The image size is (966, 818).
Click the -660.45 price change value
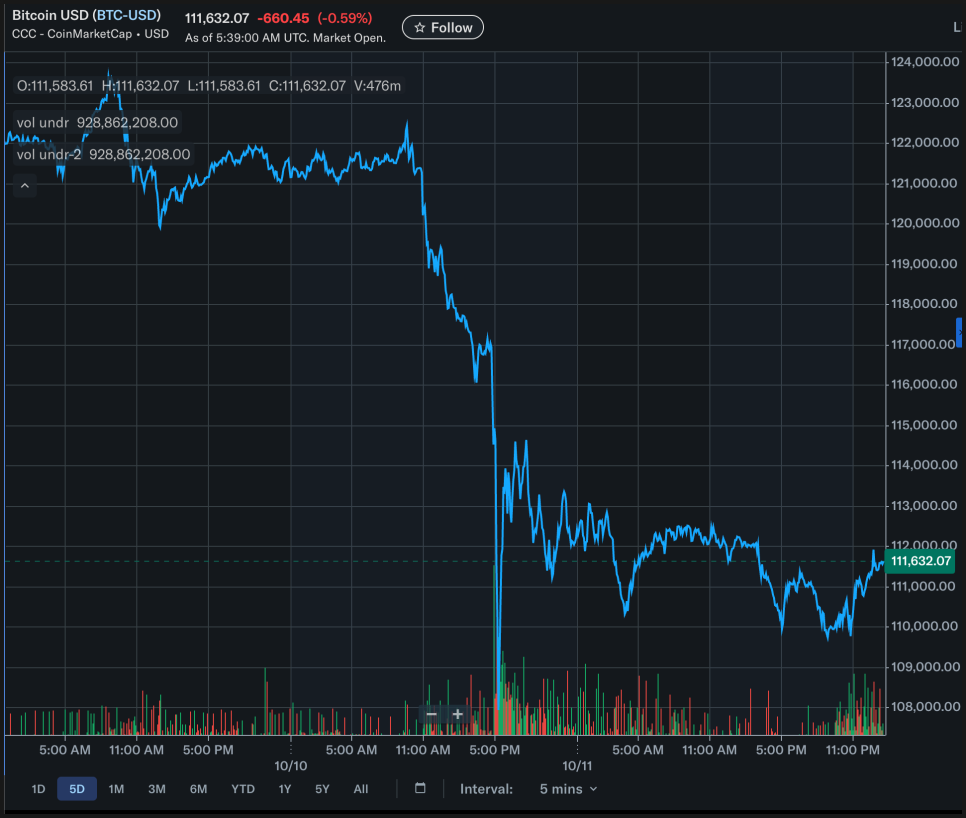point(283,18)
